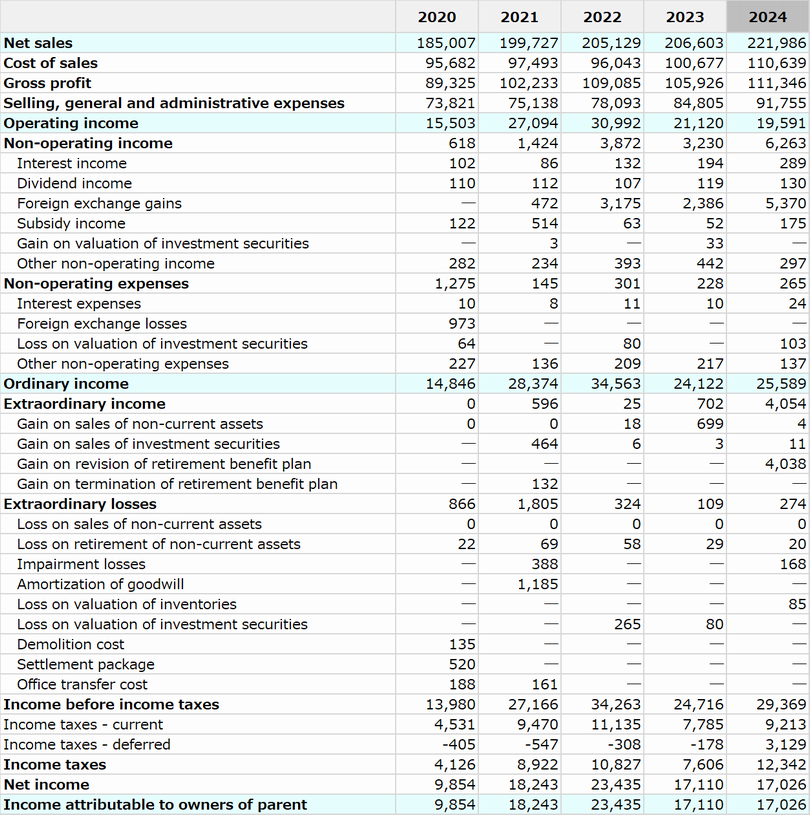Screen dimensions: 810x815
Task: Click Income attributable to owners of parent
Action: (x=155, y=805)
